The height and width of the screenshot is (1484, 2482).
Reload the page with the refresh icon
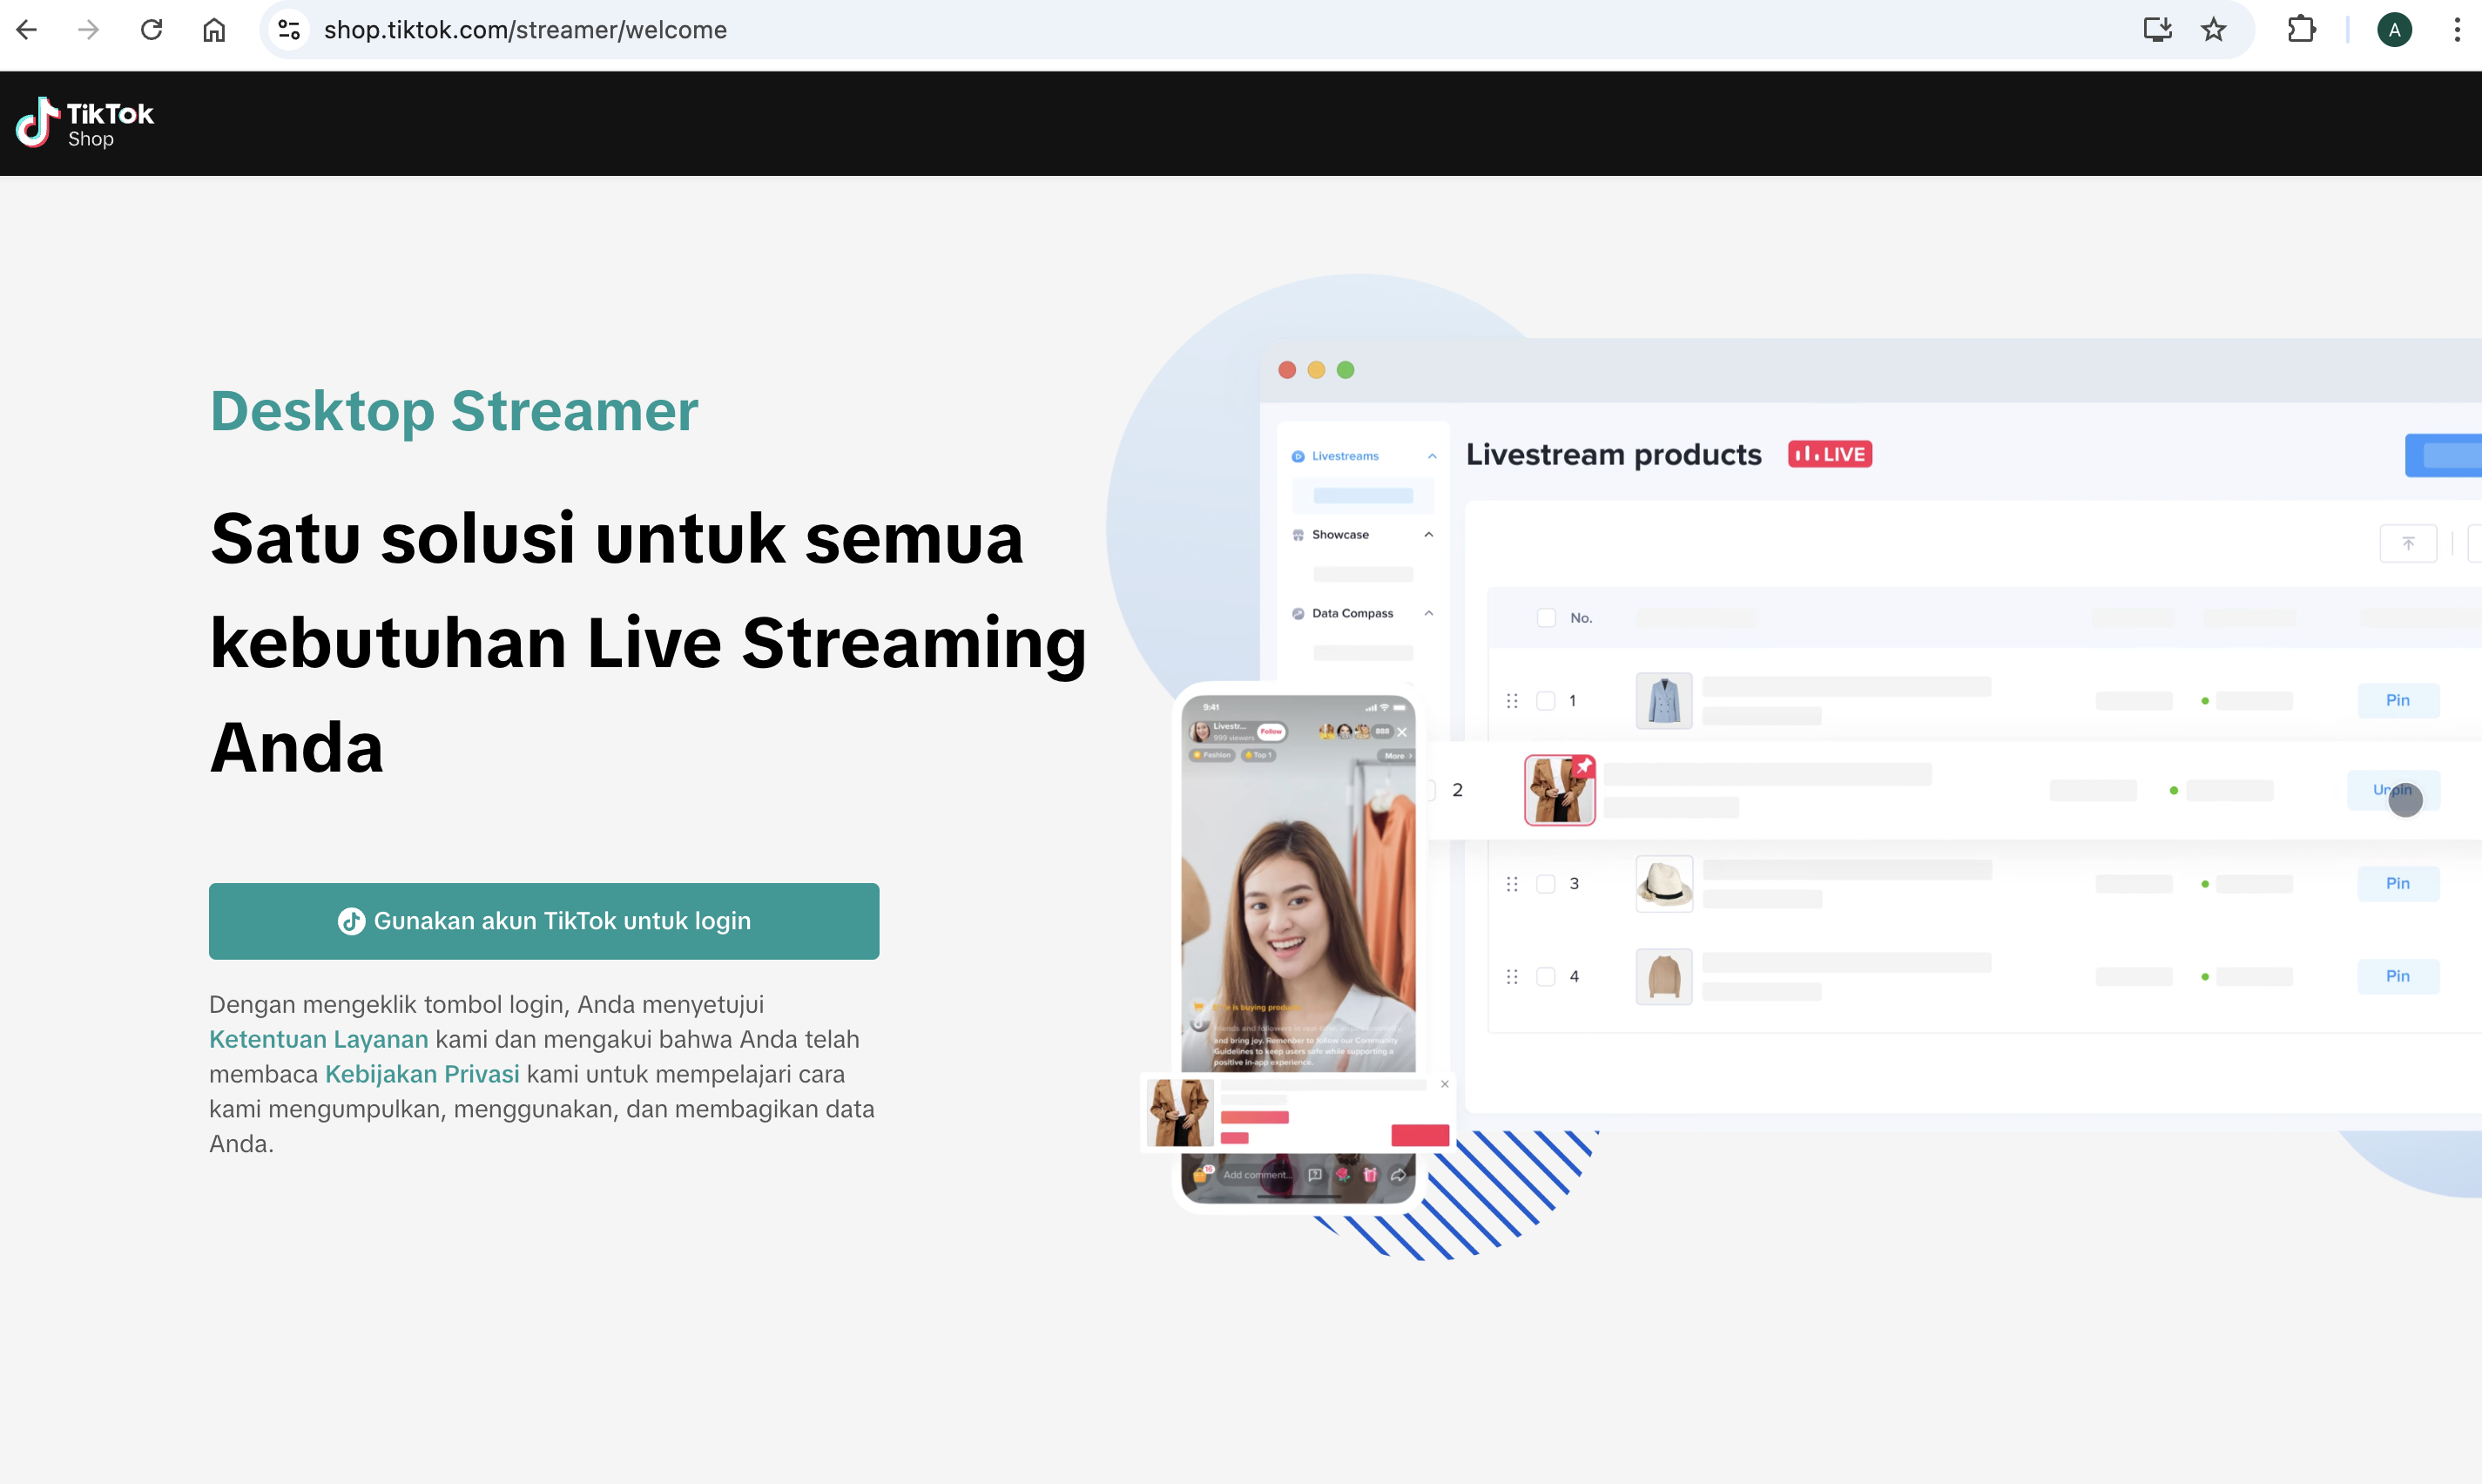[x=151, y=30]
